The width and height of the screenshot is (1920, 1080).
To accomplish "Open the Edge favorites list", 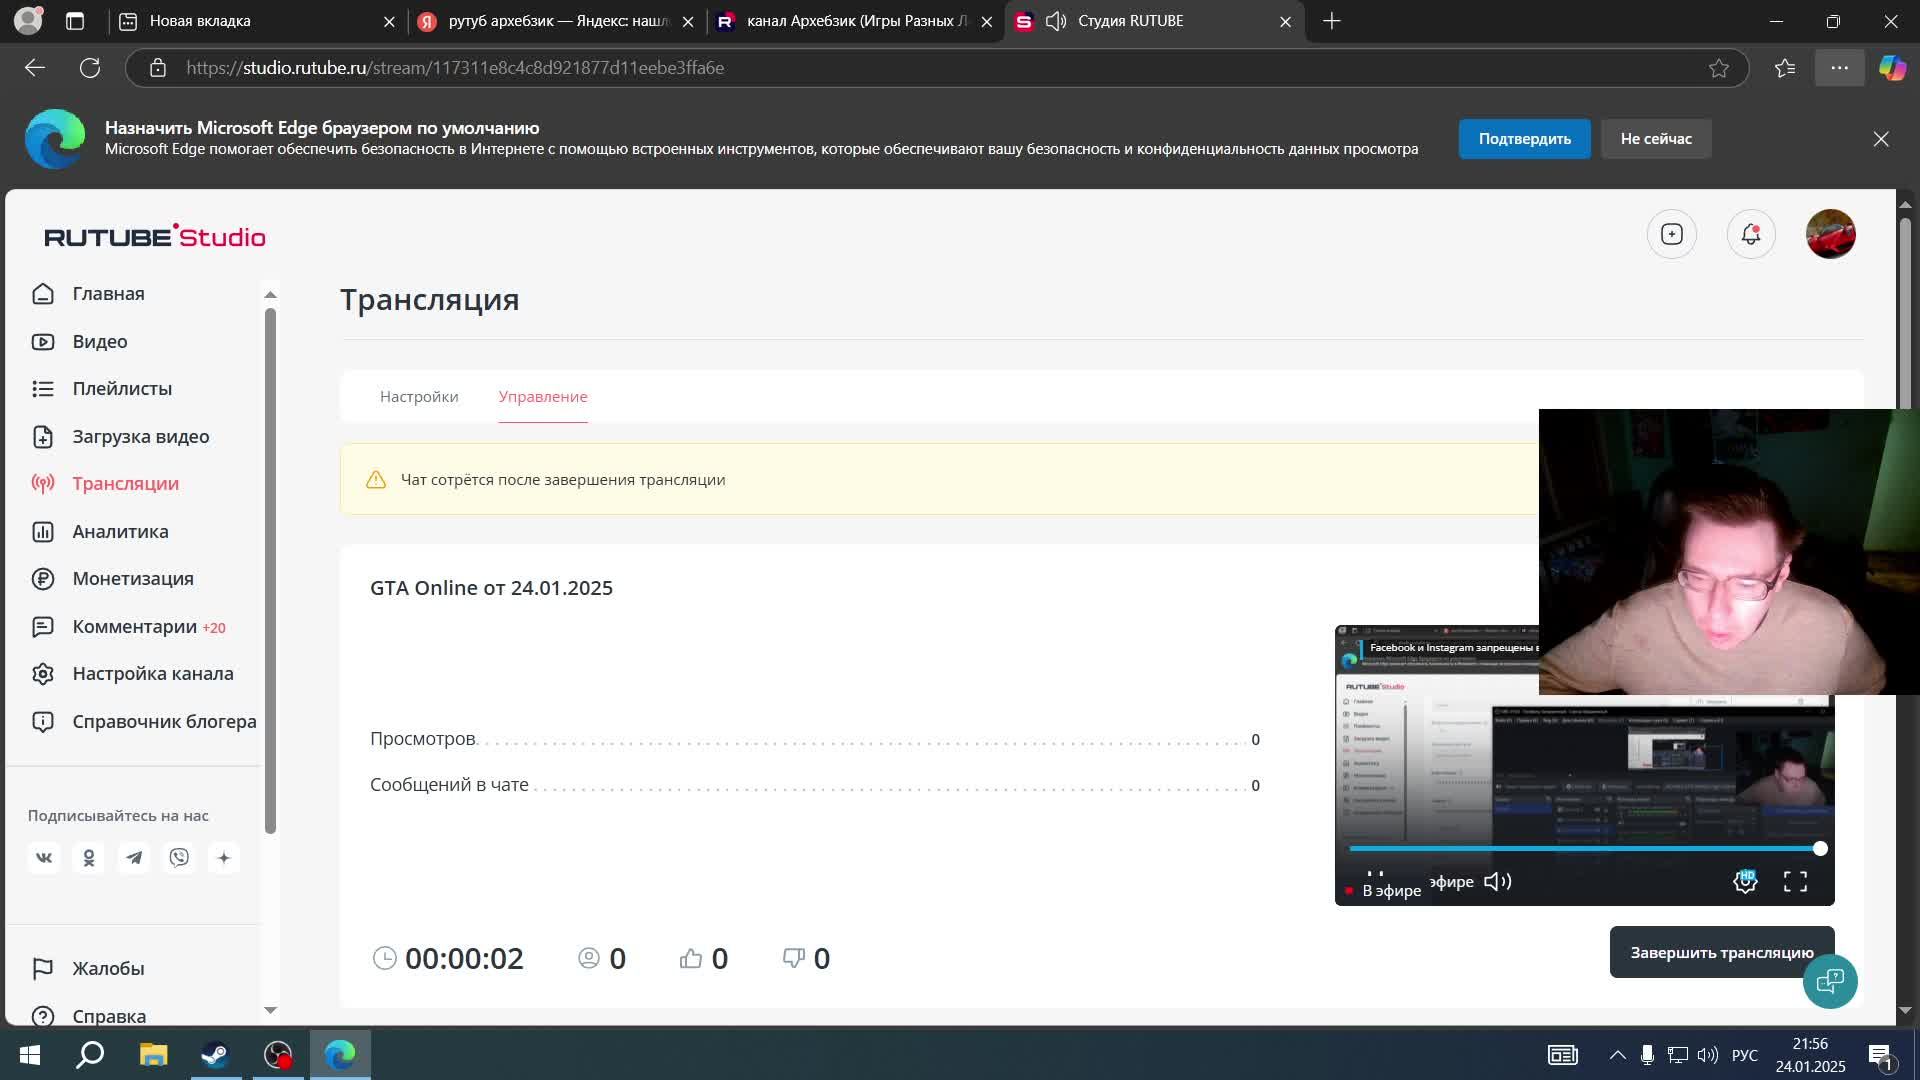I will [x=1785, y=68].
